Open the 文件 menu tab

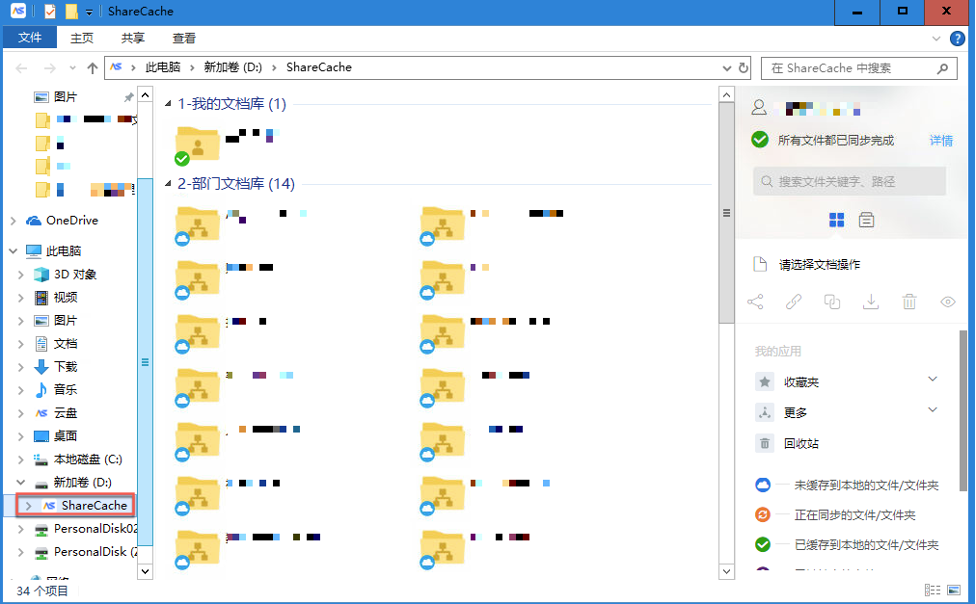tap(30, 38)
